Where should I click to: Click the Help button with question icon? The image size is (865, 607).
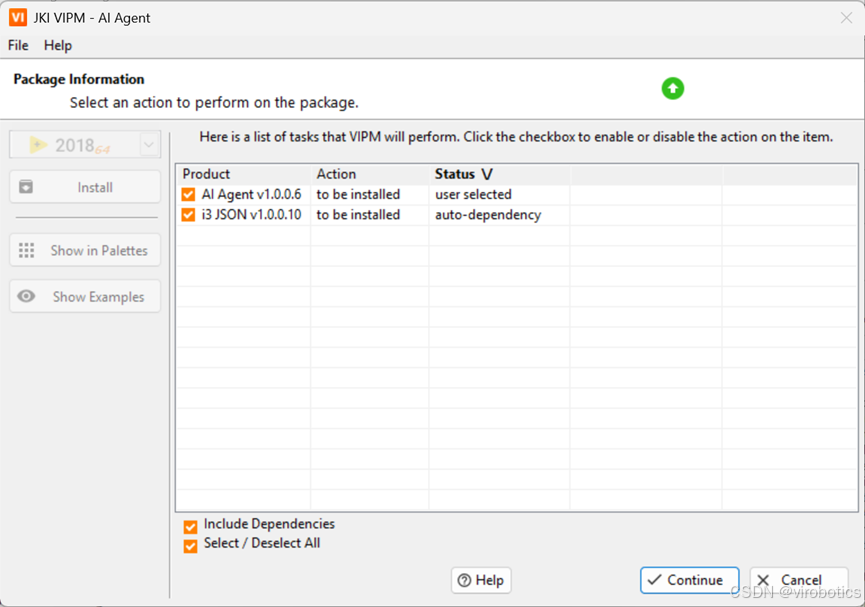coord(481,580)
